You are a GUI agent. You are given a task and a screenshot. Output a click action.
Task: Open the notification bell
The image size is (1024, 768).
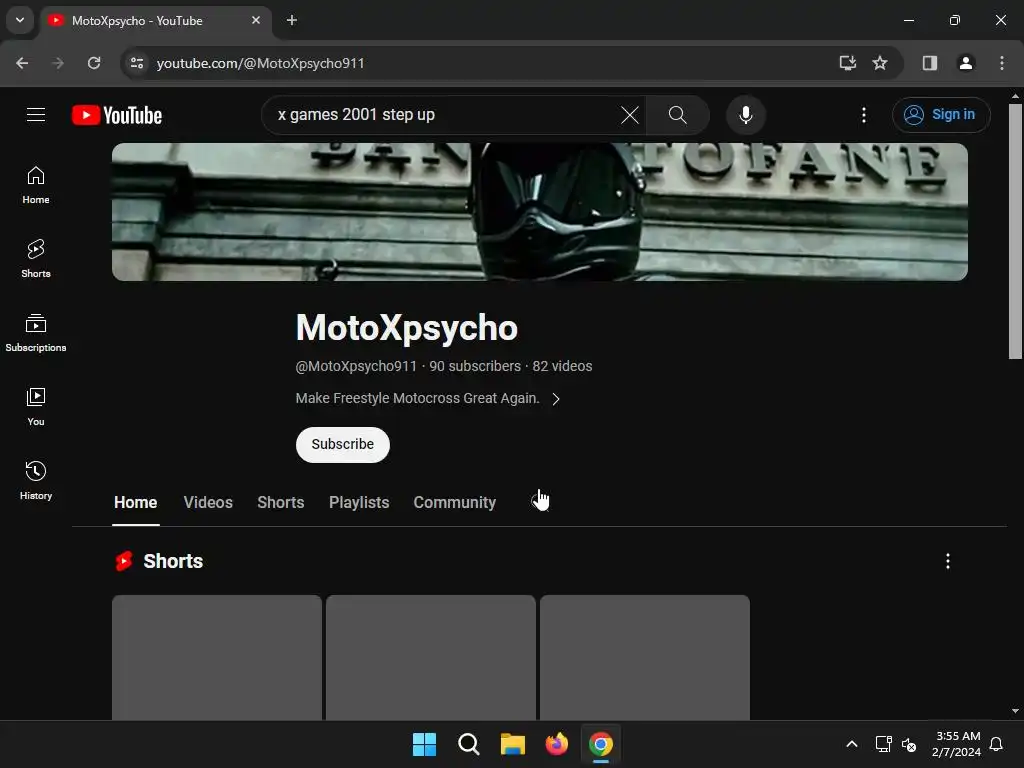(x=996, y=744)
